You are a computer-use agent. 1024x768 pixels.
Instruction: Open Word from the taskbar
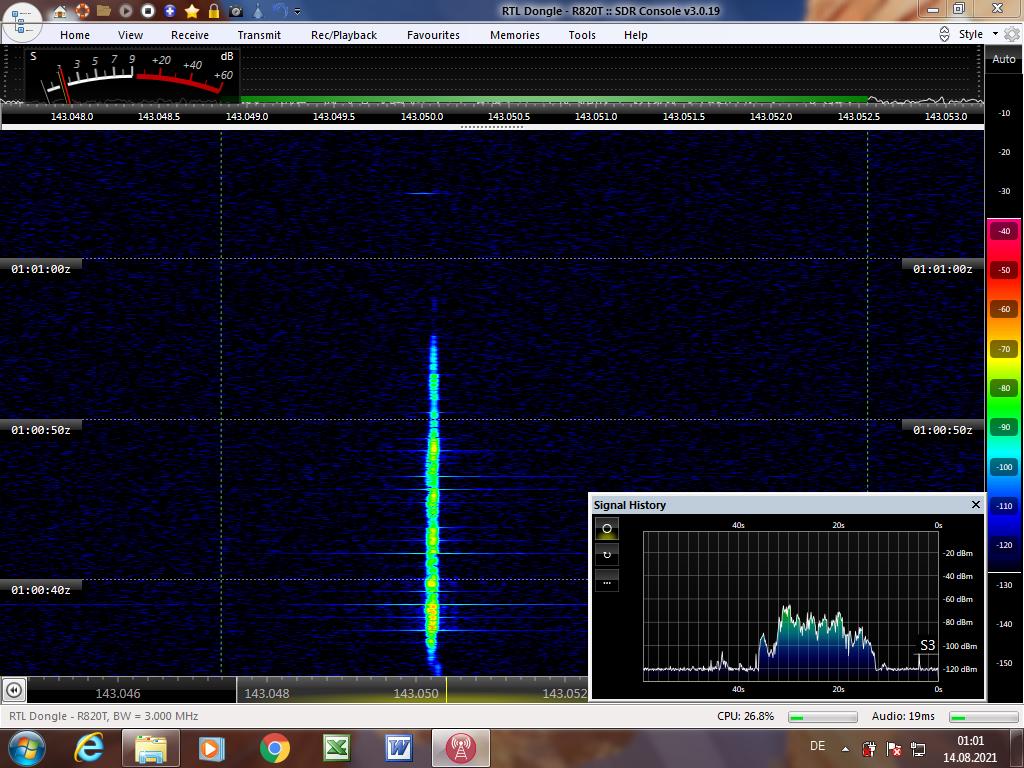tap(399, 748)
